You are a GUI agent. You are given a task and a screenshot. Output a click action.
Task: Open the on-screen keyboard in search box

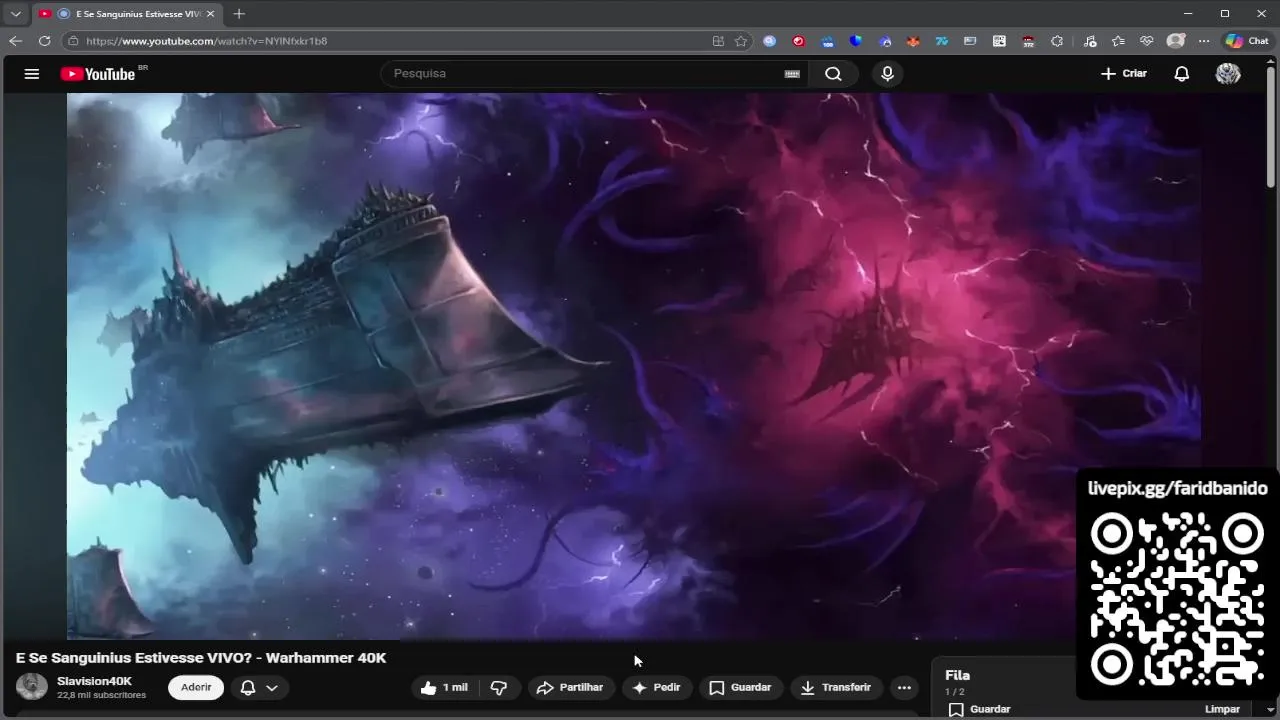792,74
